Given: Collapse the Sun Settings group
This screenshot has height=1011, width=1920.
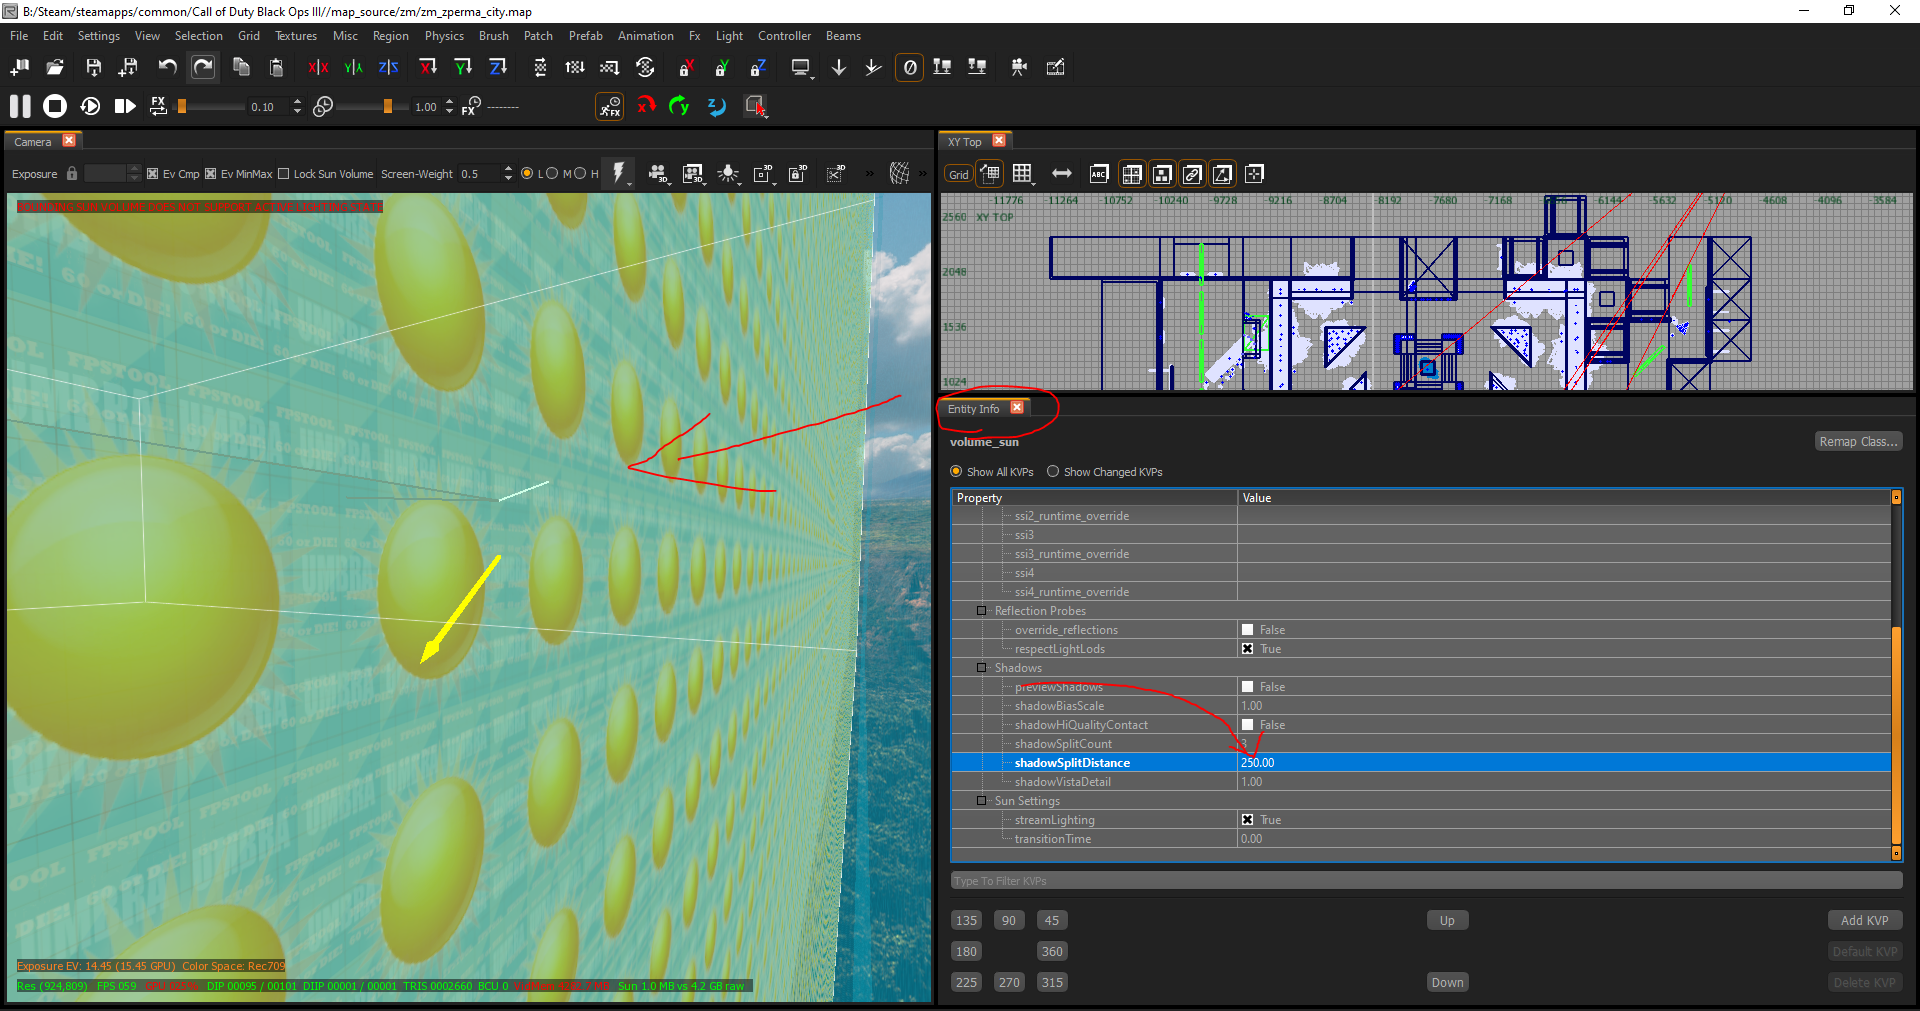Looking at the screenshot, I should pos(982,801).
